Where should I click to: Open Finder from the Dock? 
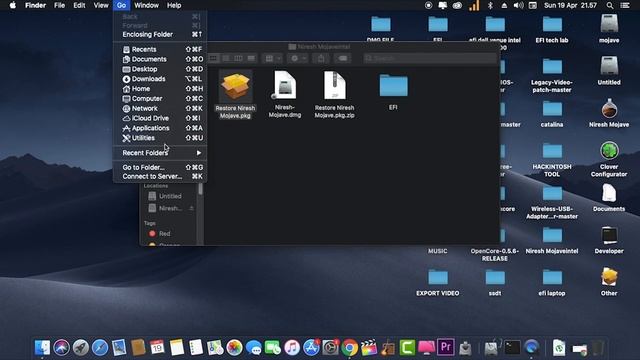coord(42,347)
